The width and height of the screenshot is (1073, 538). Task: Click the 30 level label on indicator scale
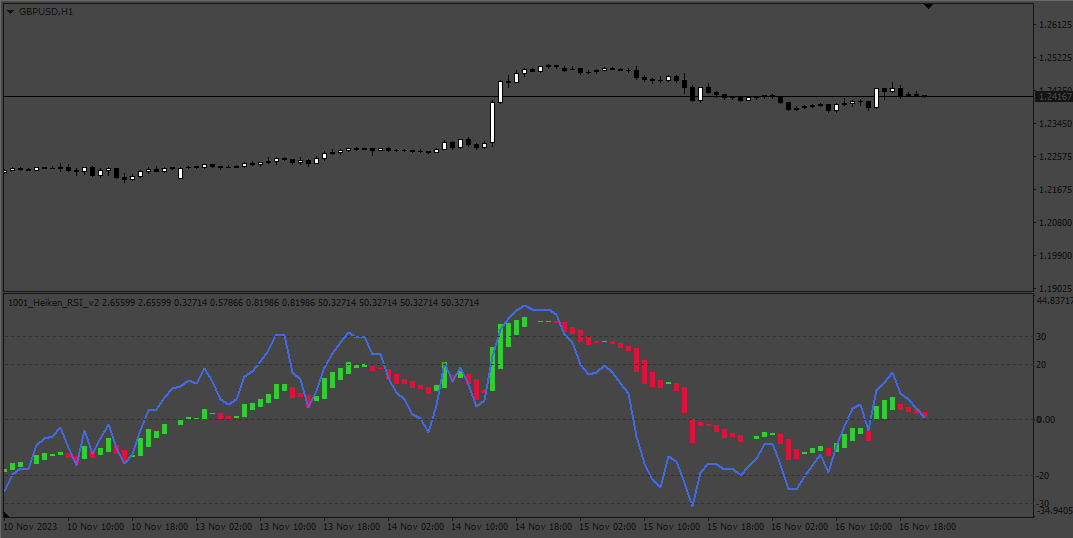pos(1041,337)
